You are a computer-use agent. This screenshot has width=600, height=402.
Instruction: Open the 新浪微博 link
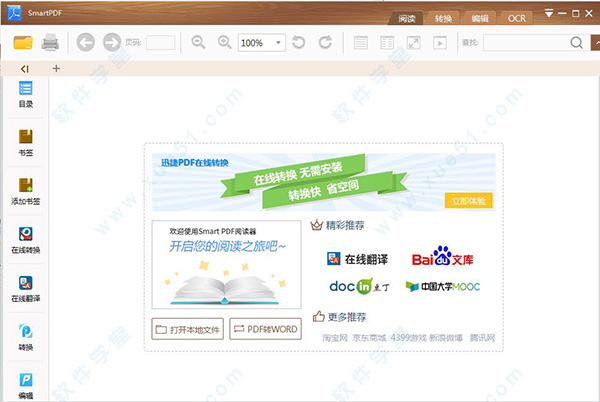446,338
